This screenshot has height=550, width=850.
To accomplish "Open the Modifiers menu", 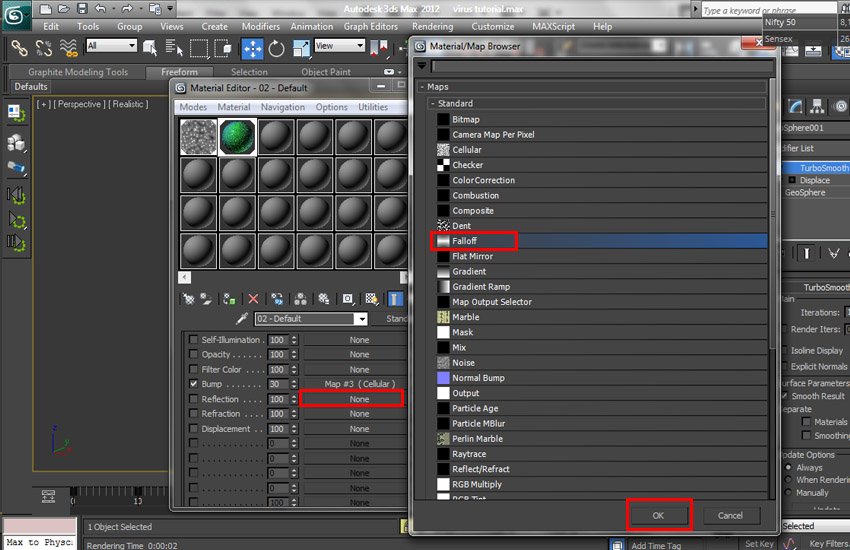I will [260, 27].
